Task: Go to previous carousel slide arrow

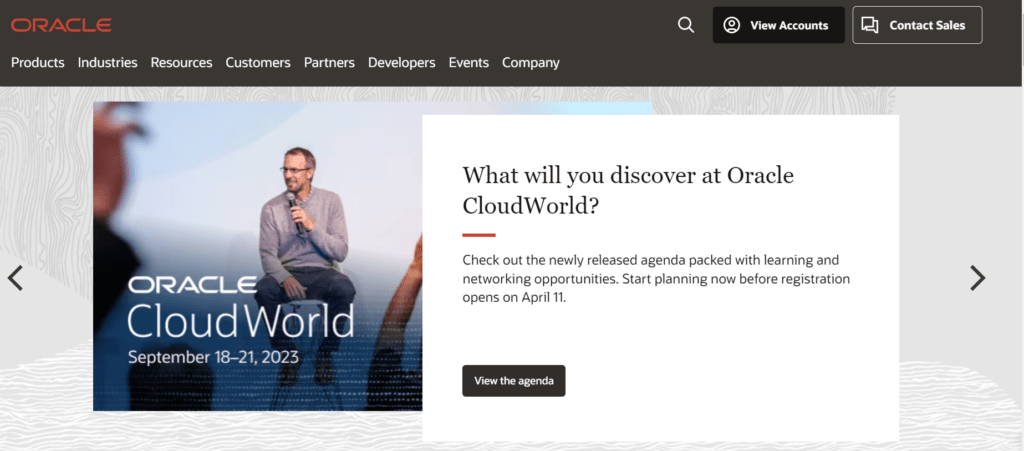Action: click(x=15, y=278)
